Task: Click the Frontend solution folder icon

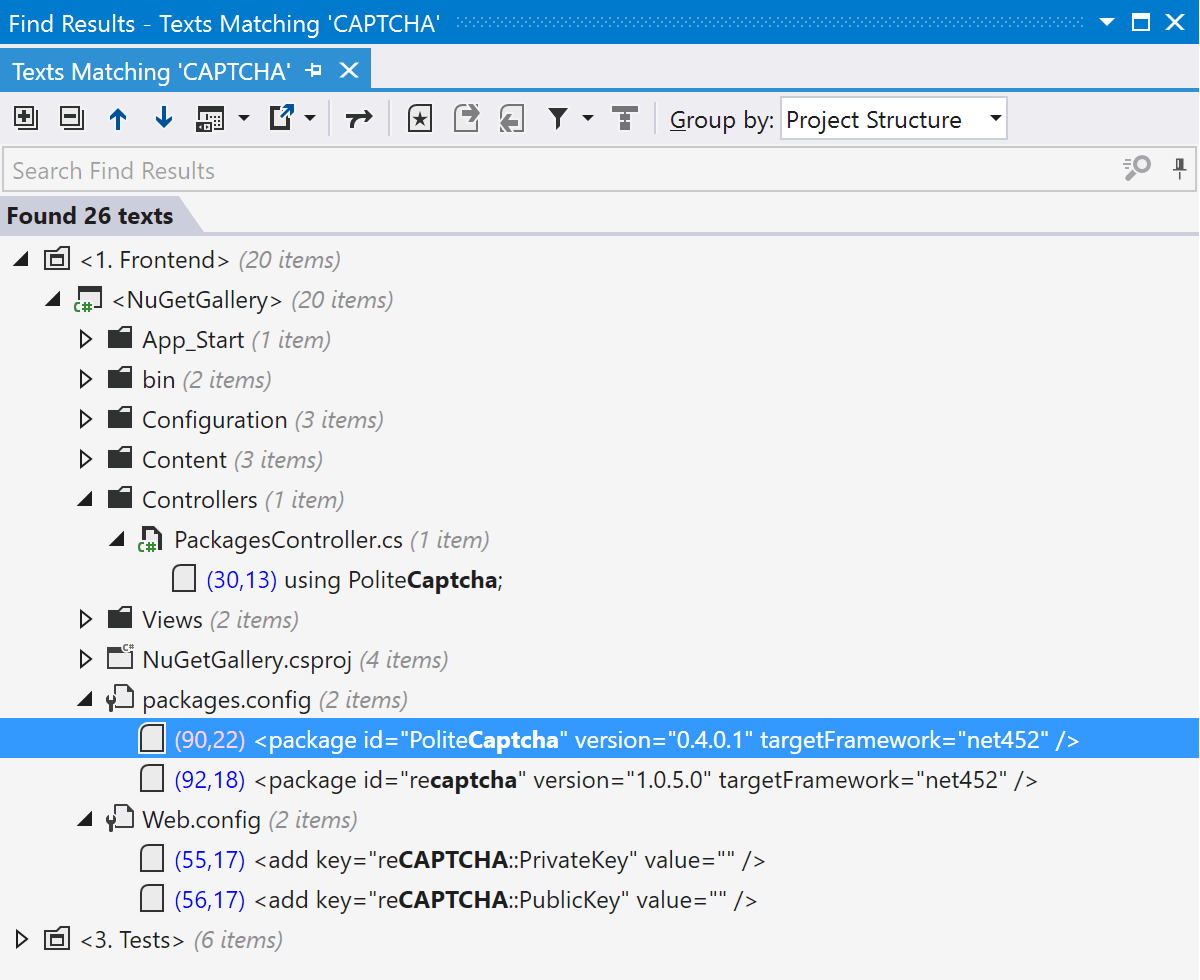Action: click(57, 260)
